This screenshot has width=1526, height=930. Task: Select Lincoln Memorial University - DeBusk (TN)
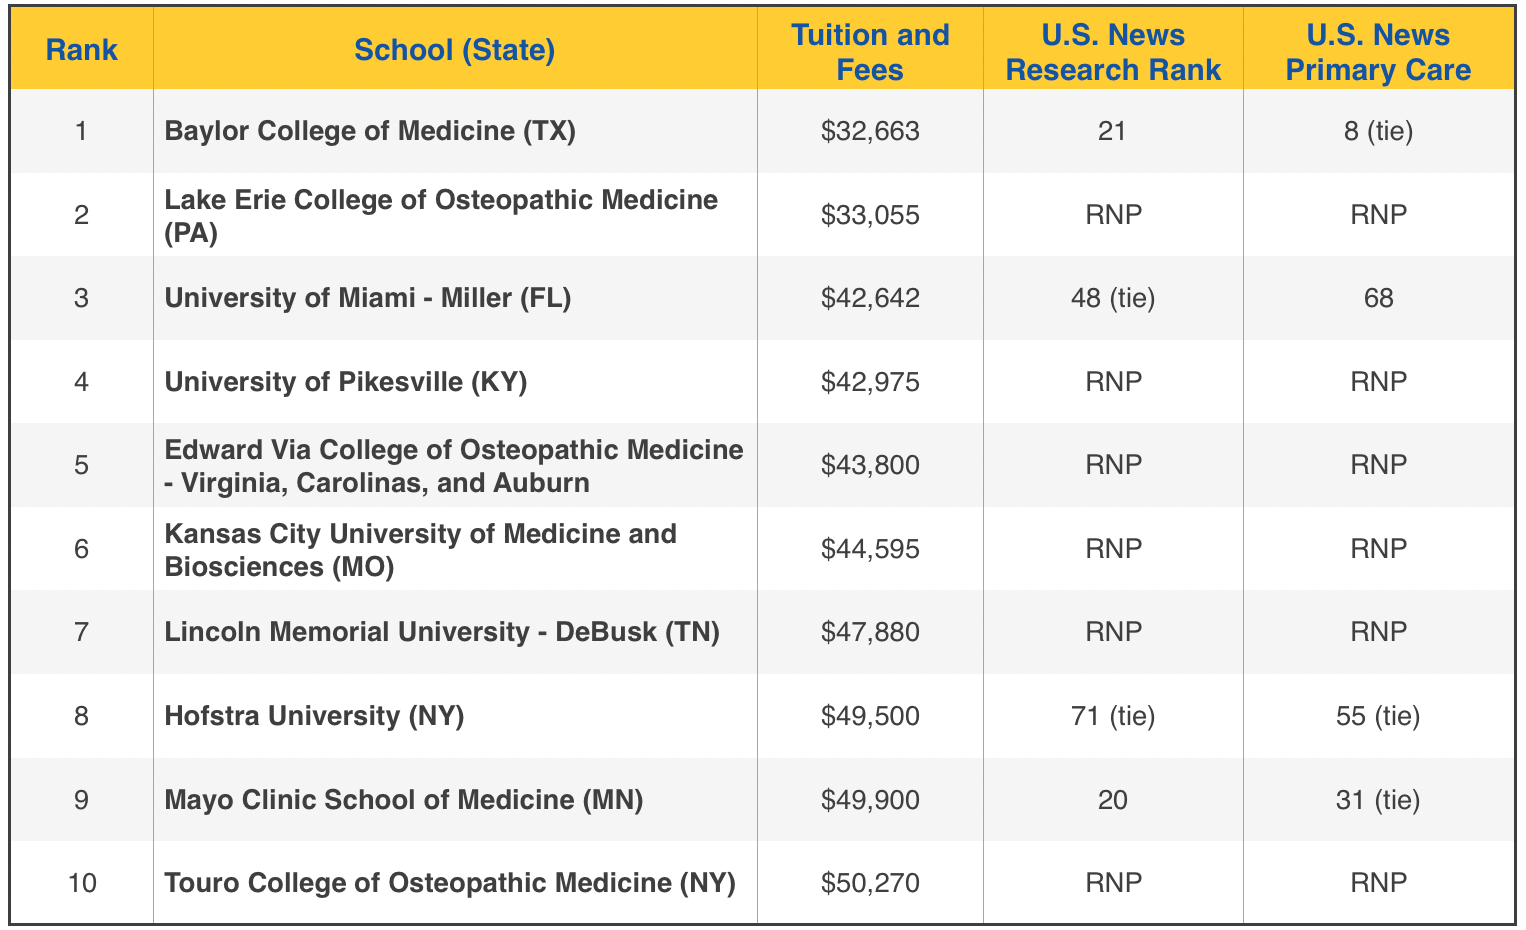click(x=442, y=632)
